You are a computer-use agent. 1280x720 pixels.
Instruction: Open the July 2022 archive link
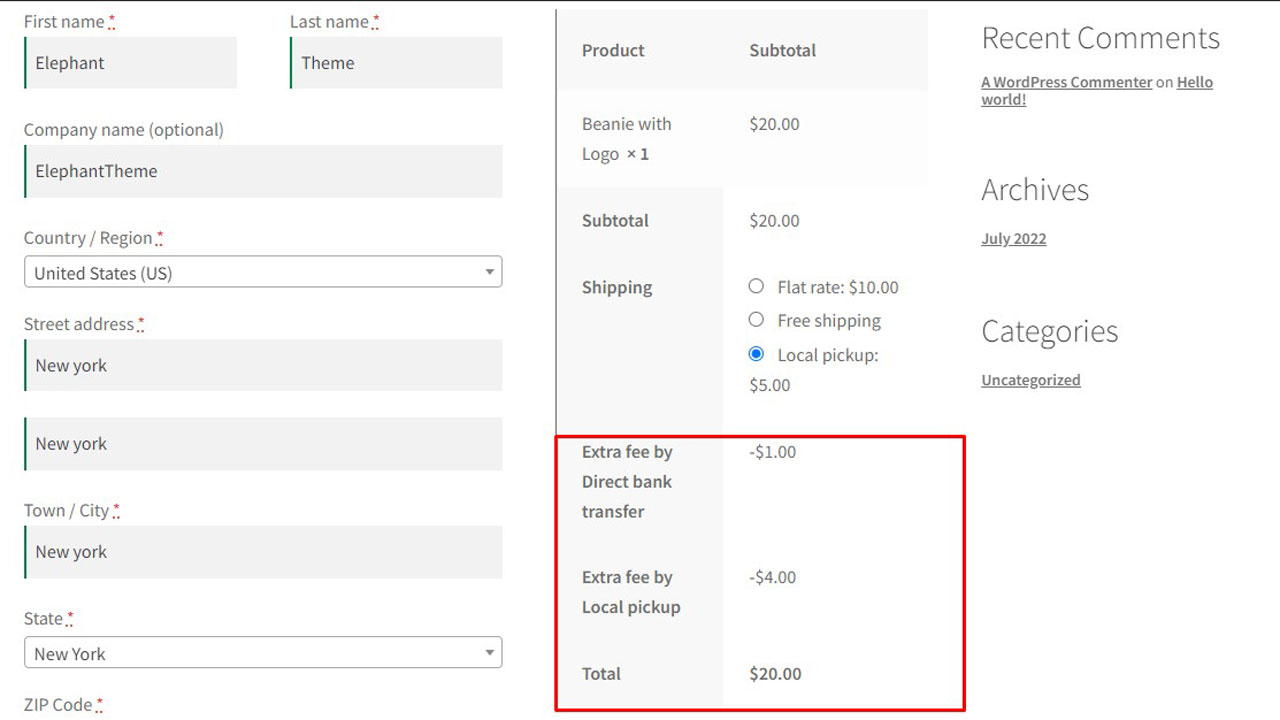(x=1013, y=238)
